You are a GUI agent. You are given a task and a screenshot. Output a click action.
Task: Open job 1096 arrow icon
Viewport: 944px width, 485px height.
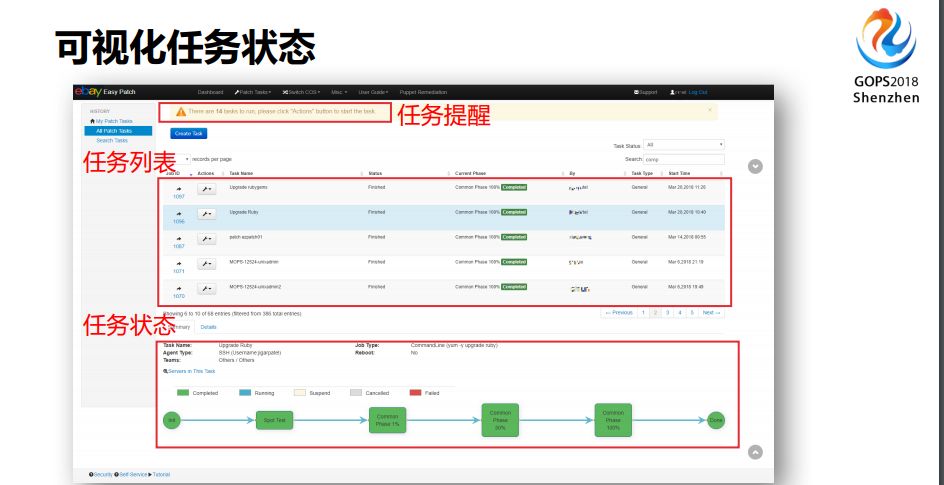[179, 214]
